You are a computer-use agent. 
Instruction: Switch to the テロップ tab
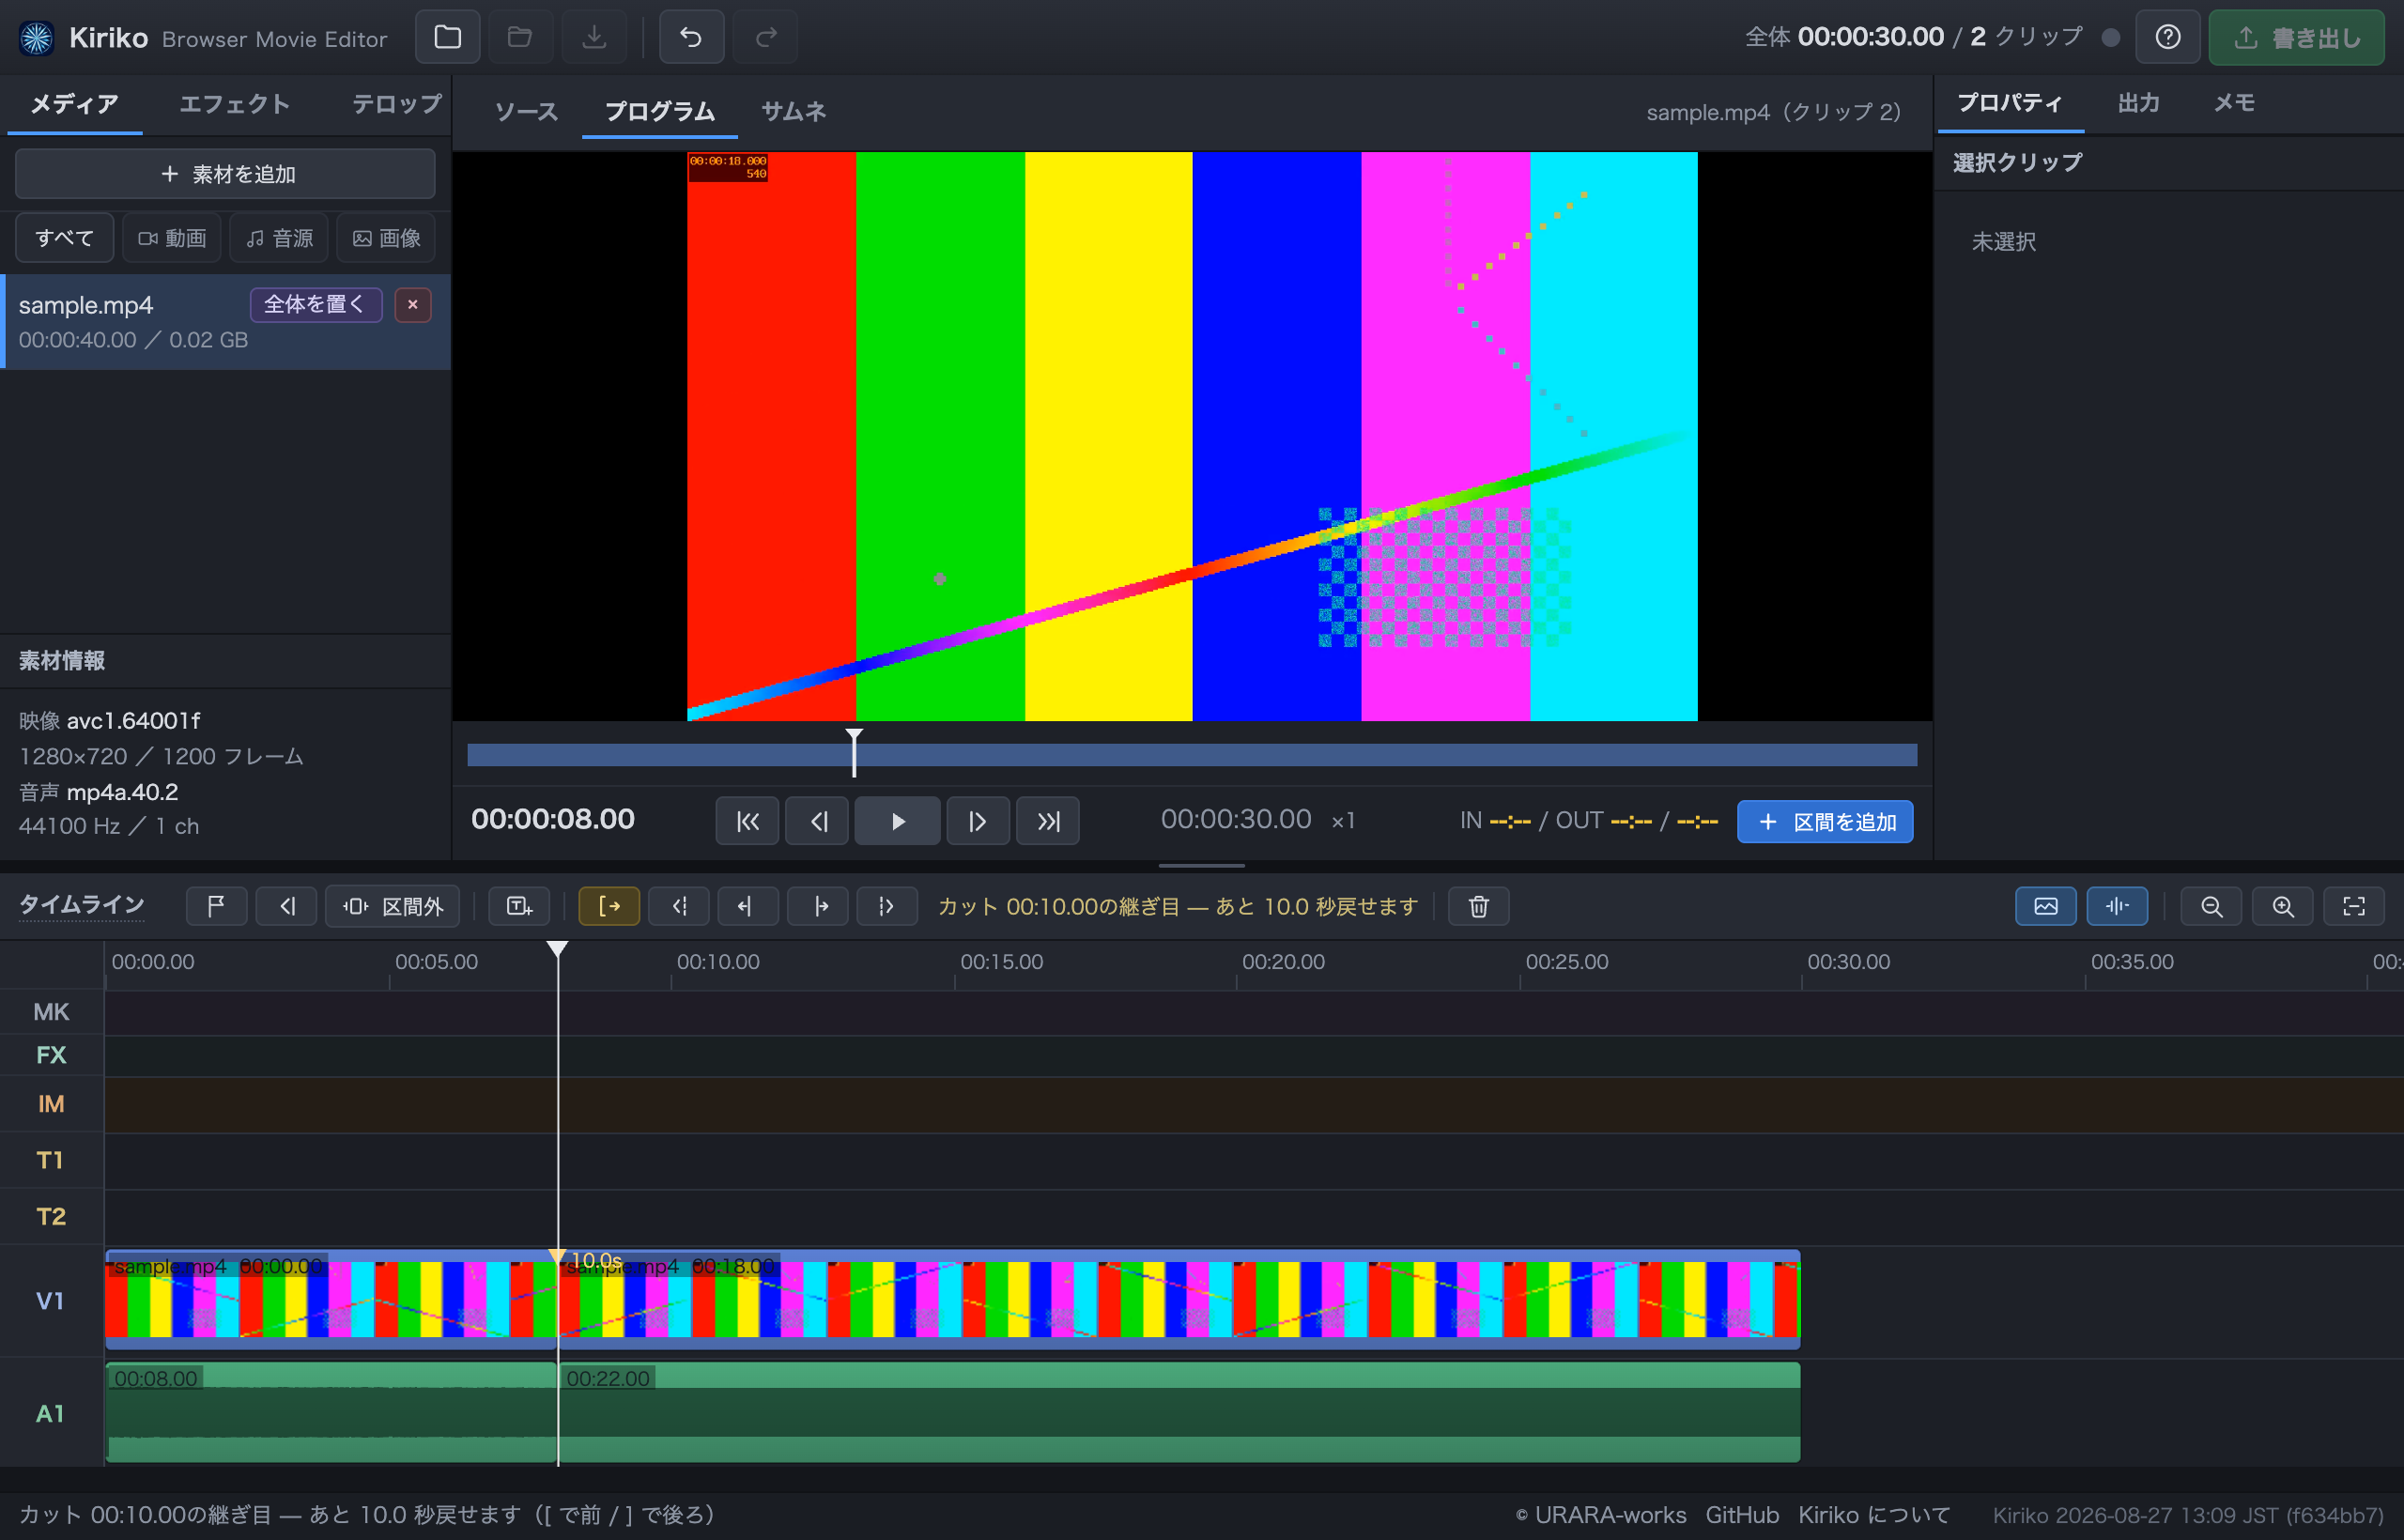pos(396,104)
